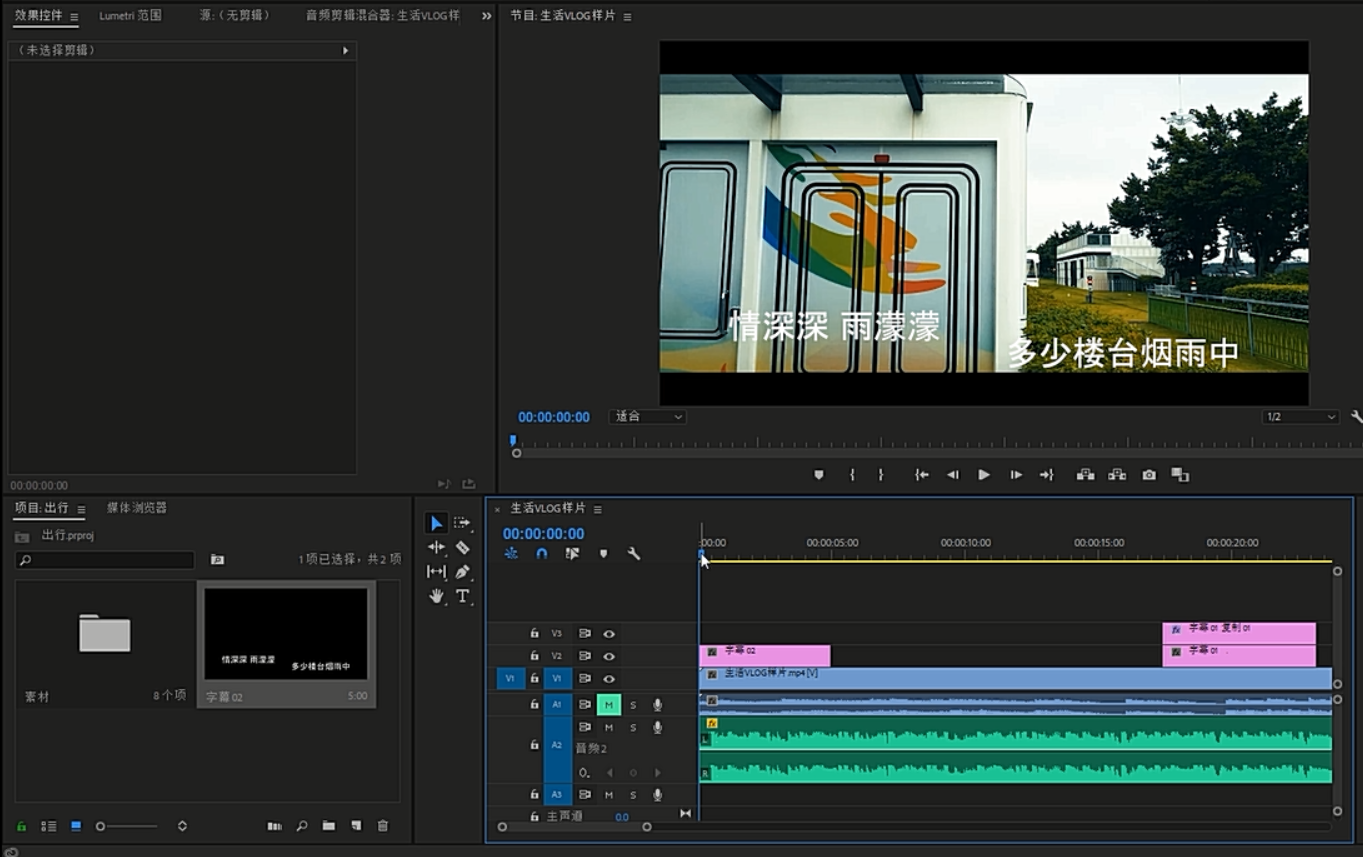Toggle lock on track A2

tap(534, 745)
